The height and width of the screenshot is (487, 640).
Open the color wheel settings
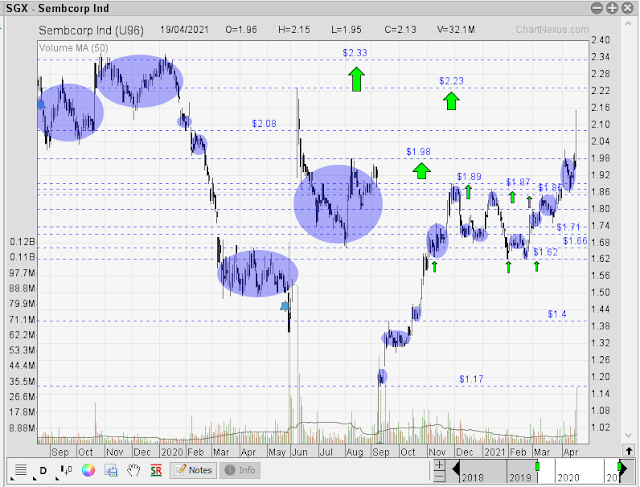pos(88,470)
